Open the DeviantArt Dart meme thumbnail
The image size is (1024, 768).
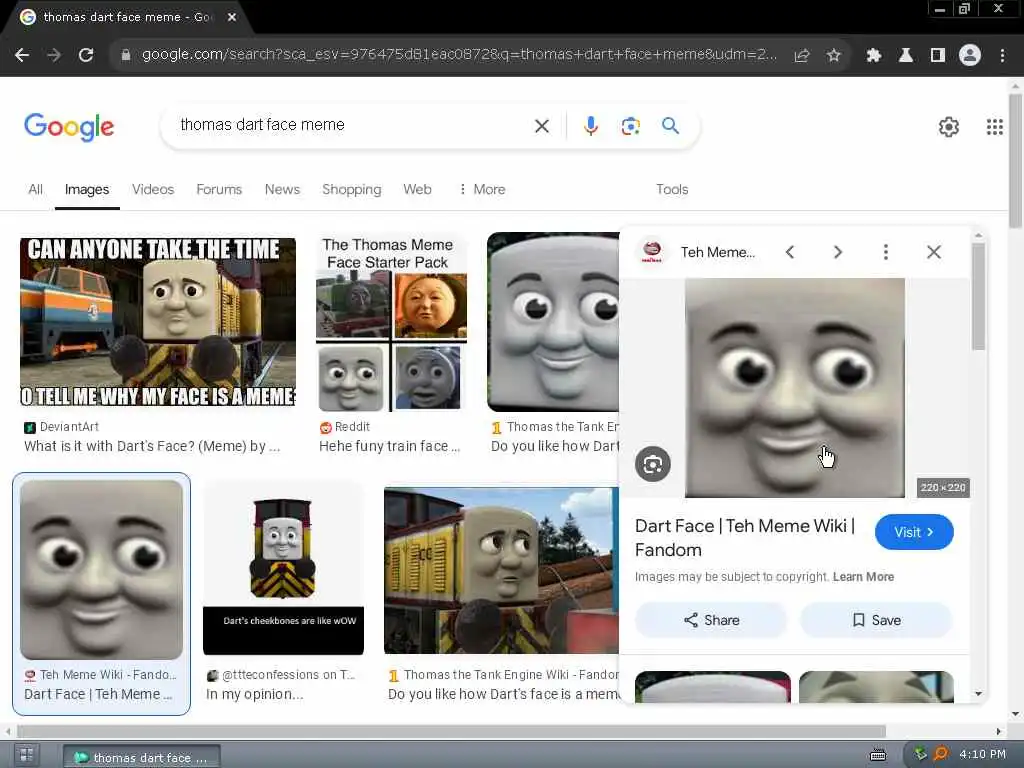click(157, 323)
